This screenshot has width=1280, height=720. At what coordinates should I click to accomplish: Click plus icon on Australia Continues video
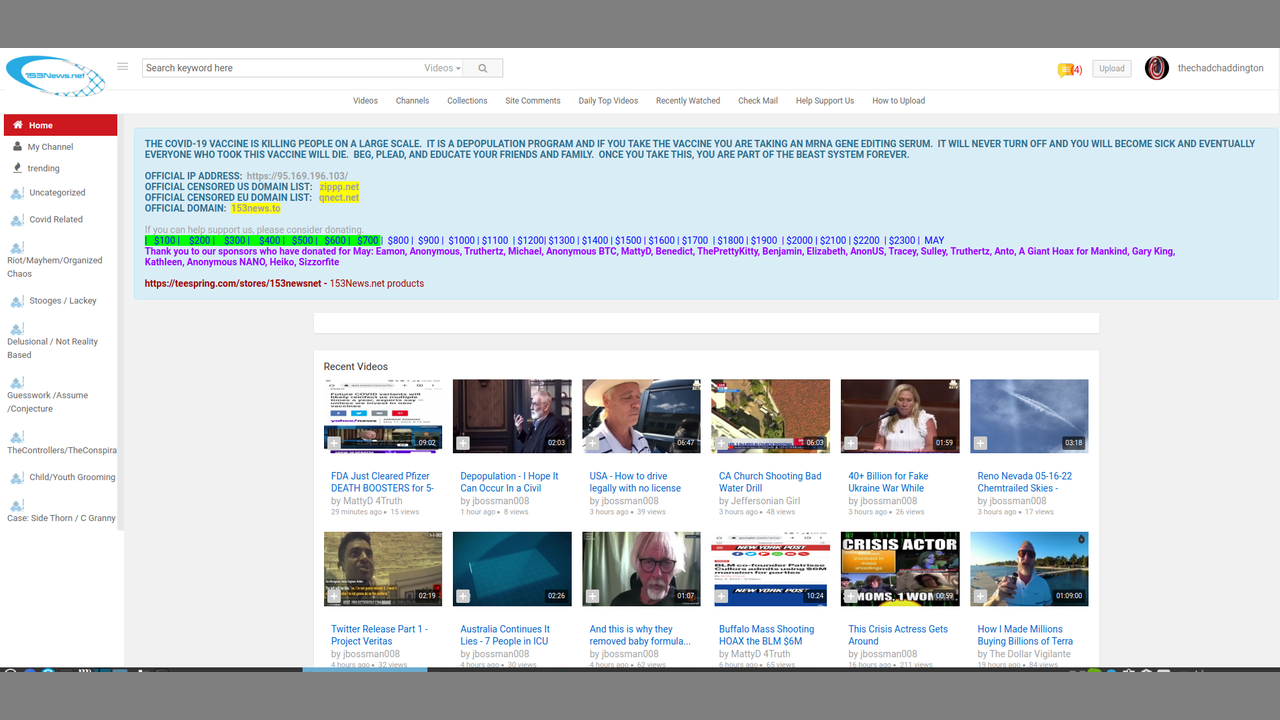(463, 596)
